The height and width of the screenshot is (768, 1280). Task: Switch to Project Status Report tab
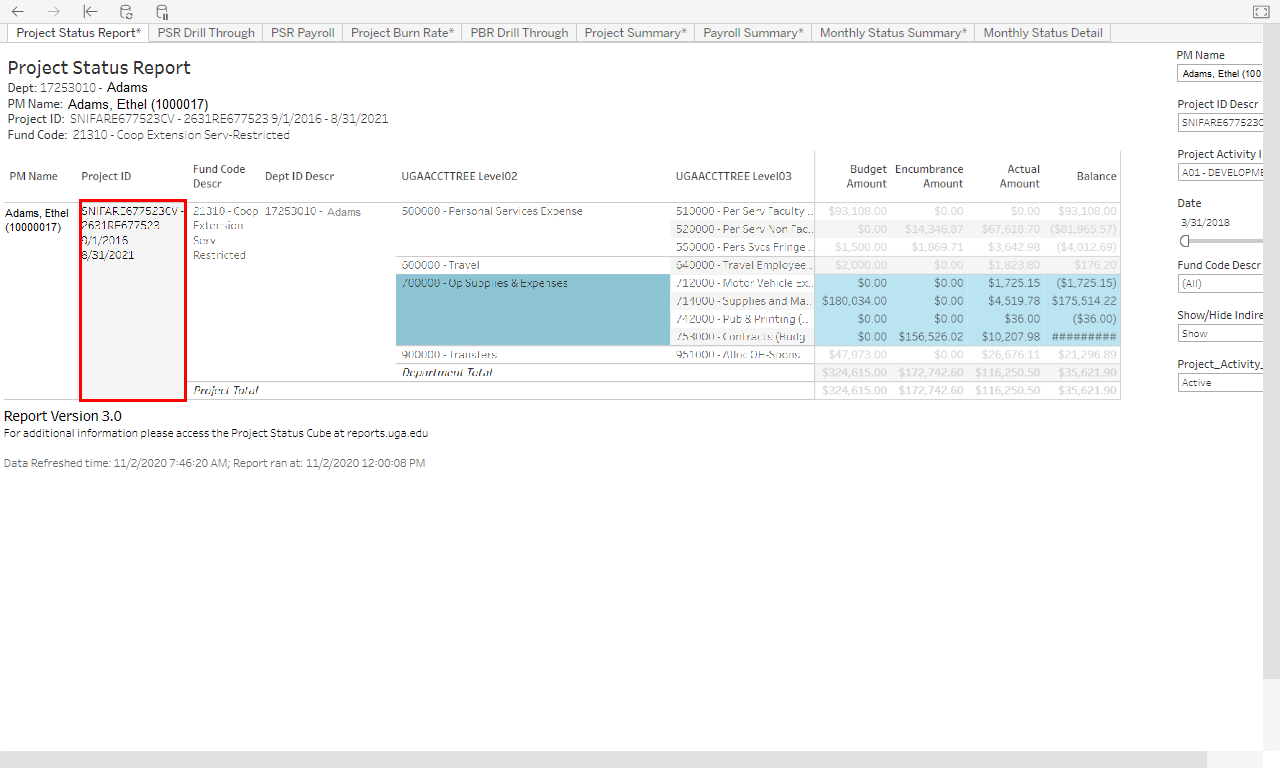pos(78,33)
